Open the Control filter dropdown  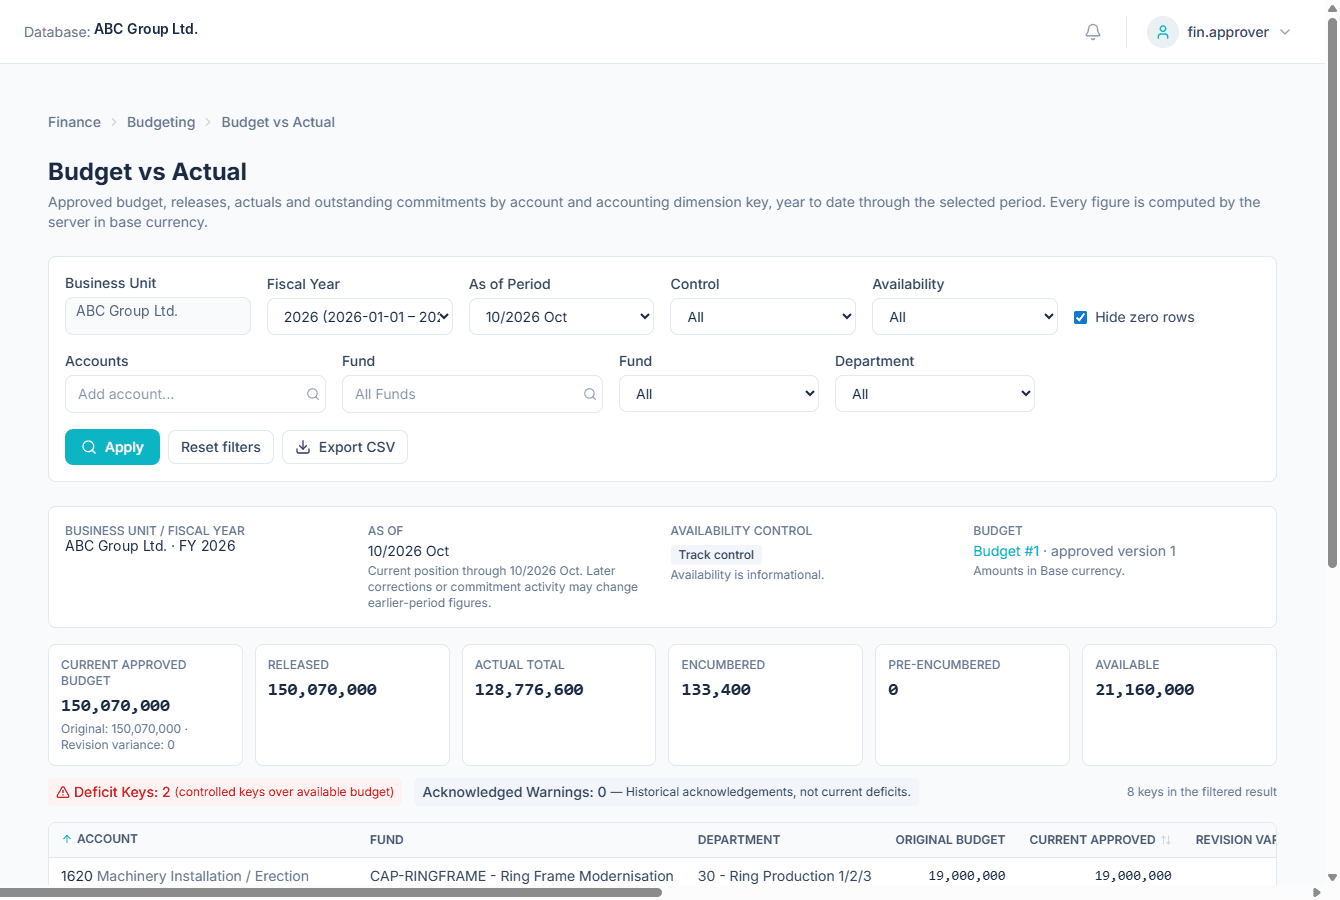point(763,317)
